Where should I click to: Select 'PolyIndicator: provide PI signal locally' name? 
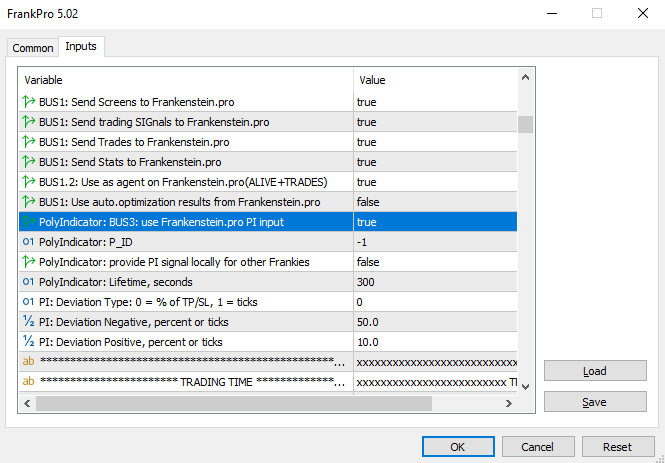pos(174,262)
